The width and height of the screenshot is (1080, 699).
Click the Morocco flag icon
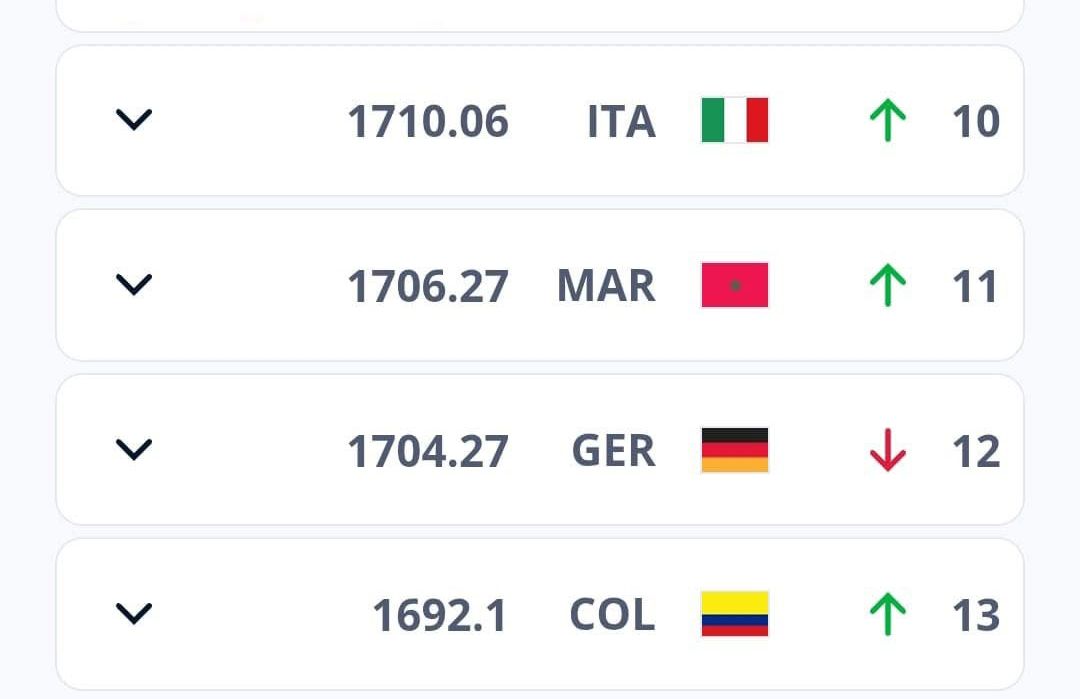click(x=734, y=284)
